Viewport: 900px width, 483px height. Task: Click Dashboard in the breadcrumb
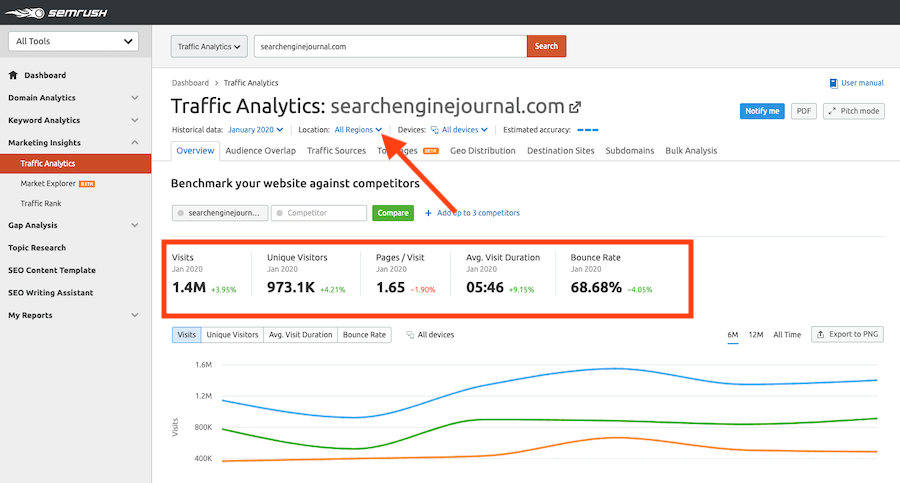(x=190, y=83)
